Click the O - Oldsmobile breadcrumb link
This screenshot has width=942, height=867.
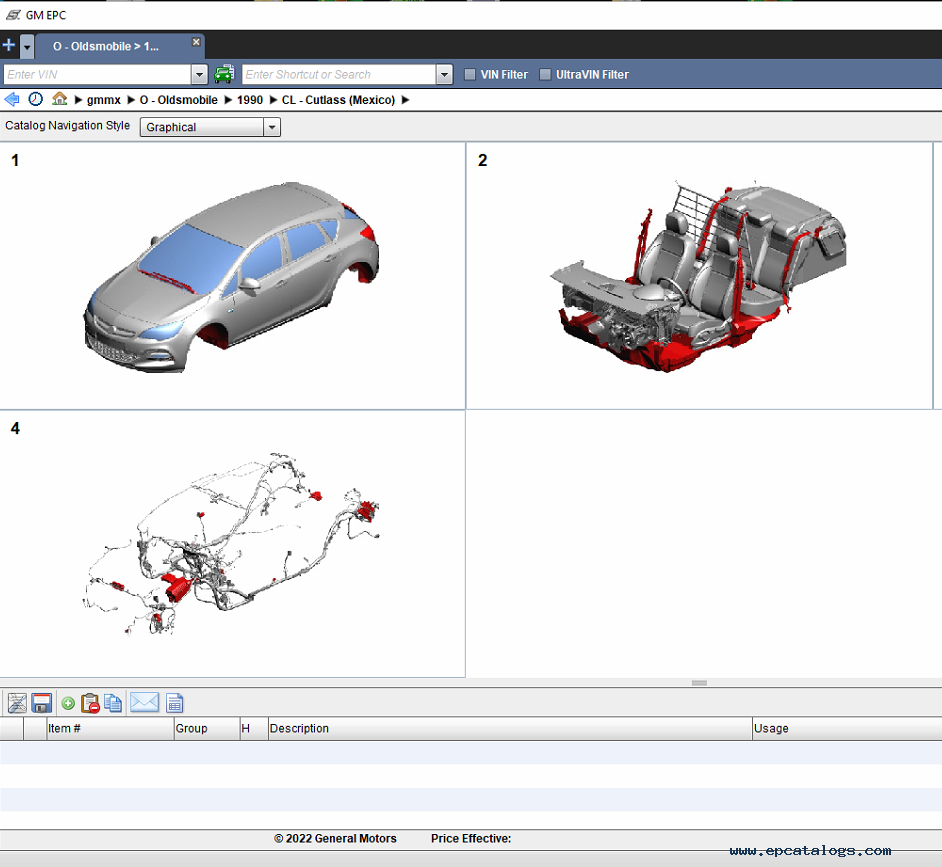coord(178,100)
